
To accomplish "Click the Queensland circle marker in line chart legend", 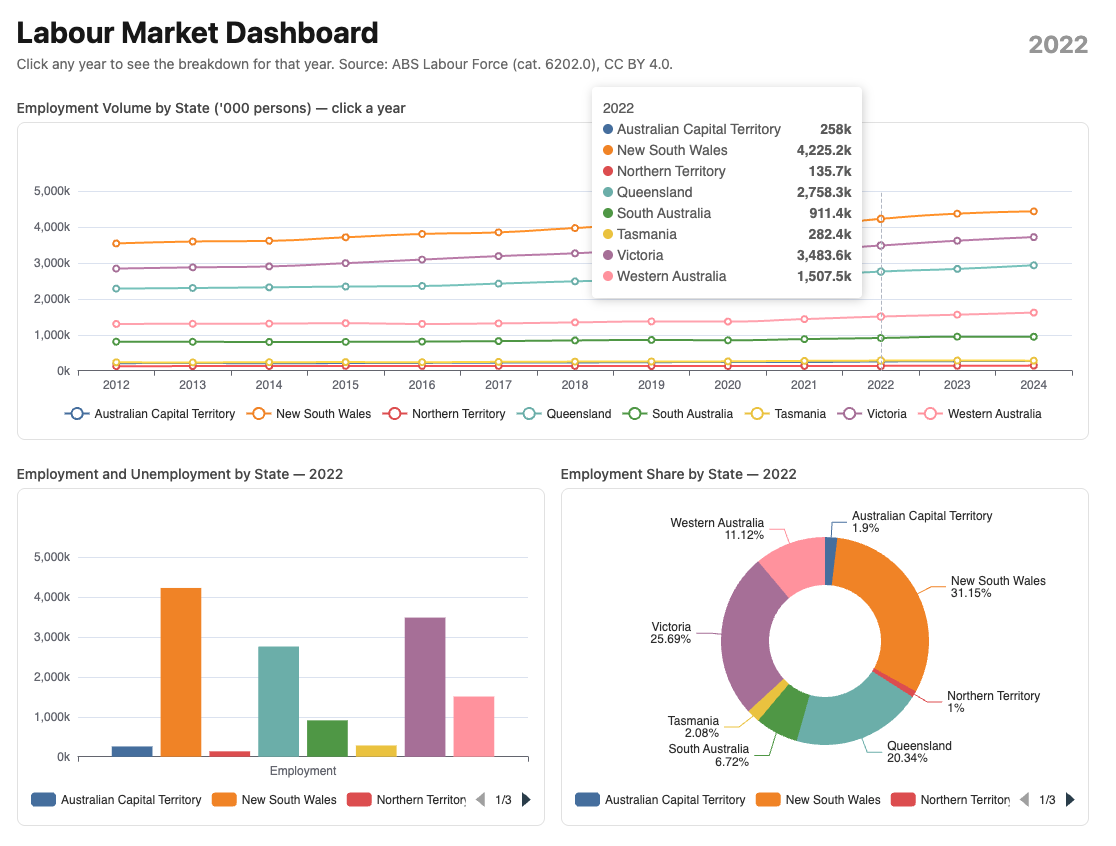I will [x=528, y=413].
